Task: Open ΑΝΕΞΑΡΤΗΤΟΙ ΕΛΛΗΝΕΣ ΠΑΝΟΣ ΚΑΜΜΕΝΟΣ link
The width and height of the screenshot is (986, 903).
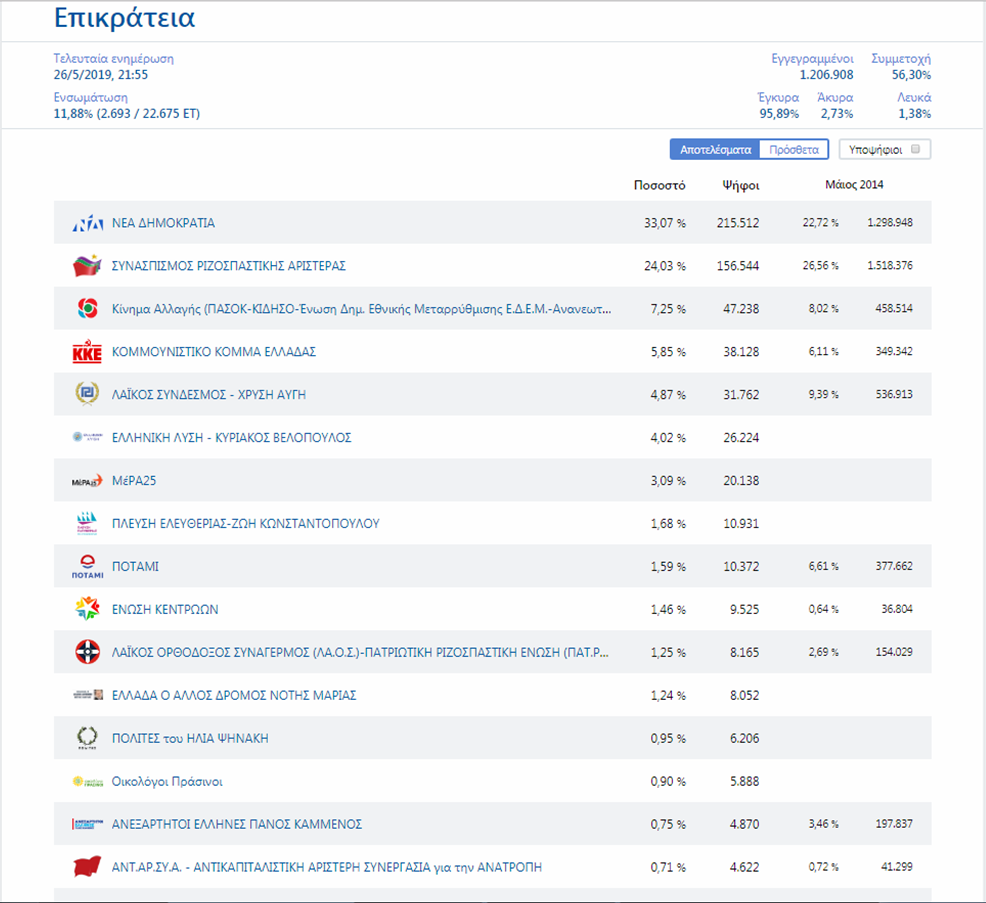Action: pyautogui.click(x=237, y=824)
